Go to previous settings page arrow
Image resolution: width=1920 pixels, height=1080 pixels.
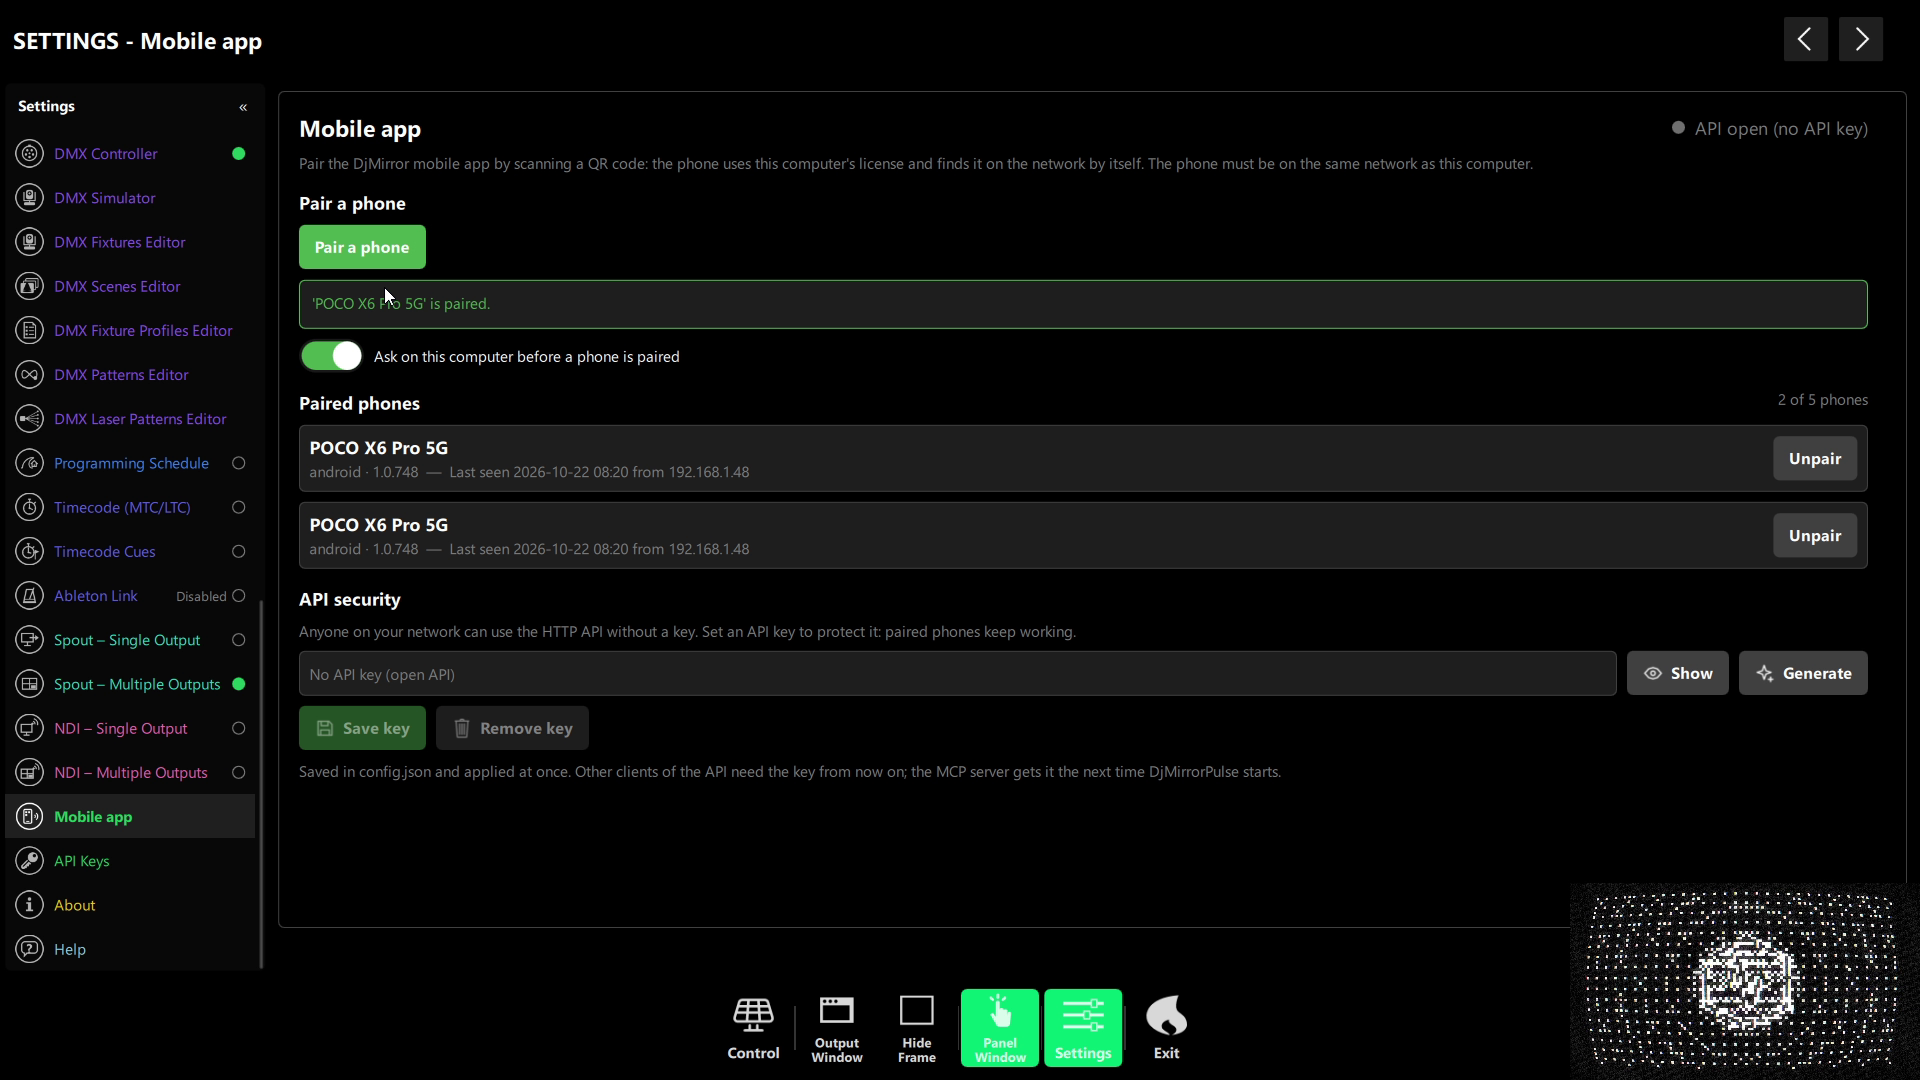[1805, 39]
